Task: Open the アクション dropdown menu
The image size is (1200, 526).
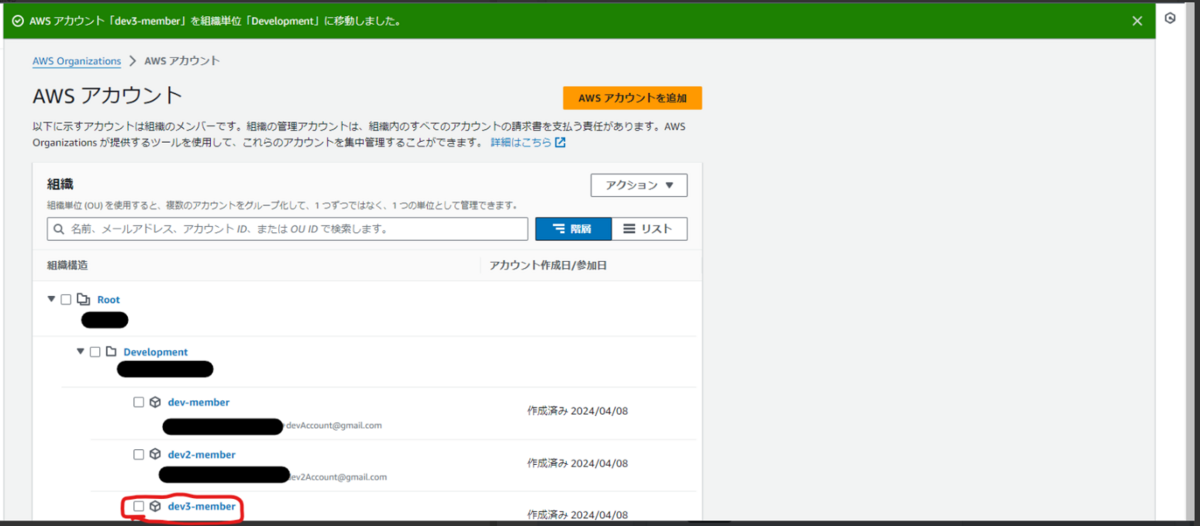Action: (639, 185)
